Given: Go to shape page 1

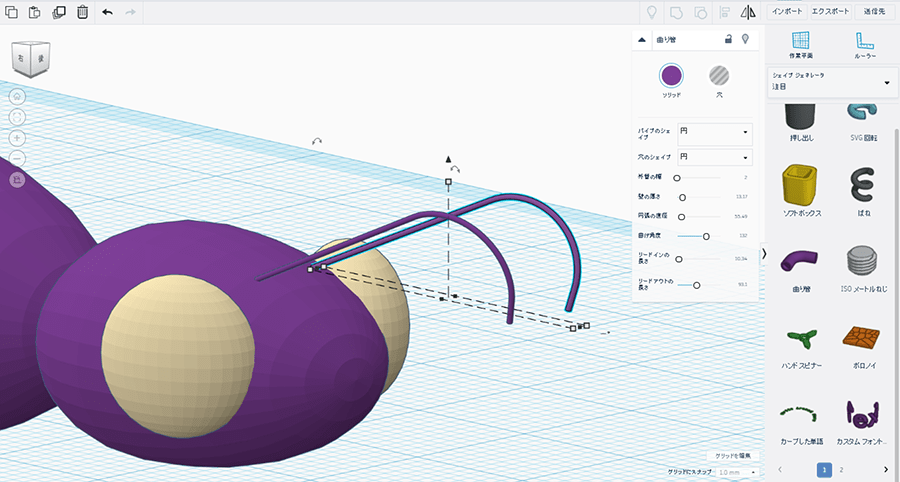Looking at the screenshot, I should (x=824, y=469).
